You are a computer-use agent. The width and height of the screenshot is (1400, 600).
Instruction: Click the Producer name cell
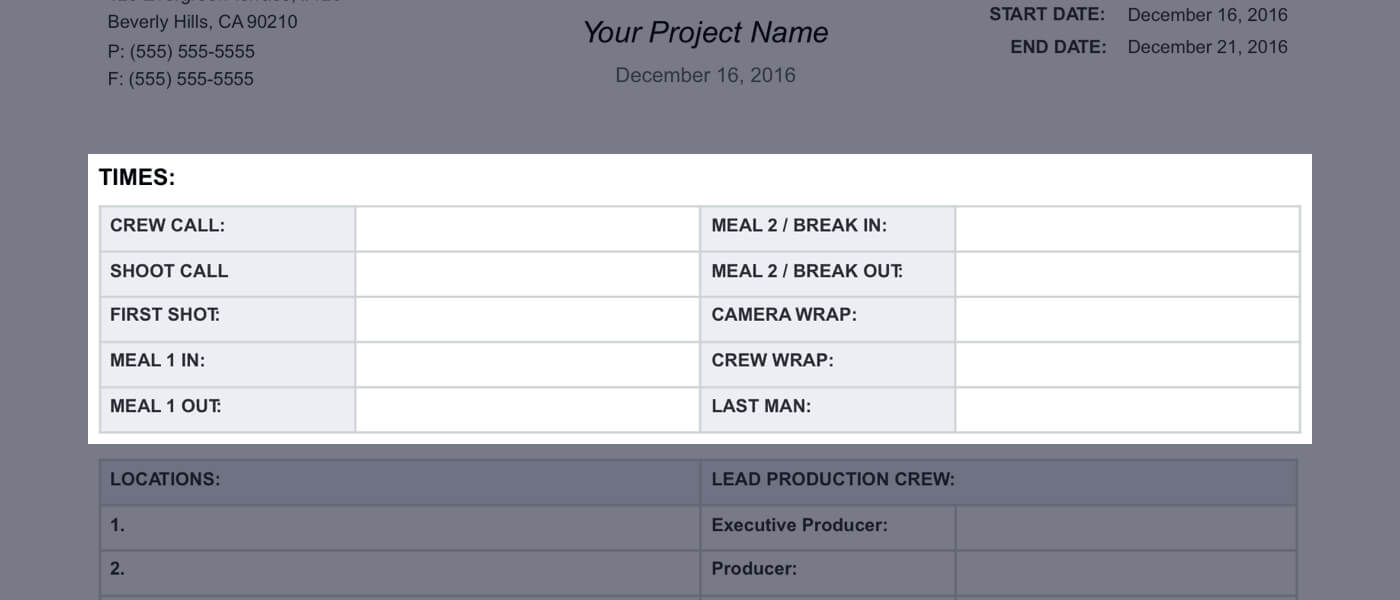point(1126,570)
